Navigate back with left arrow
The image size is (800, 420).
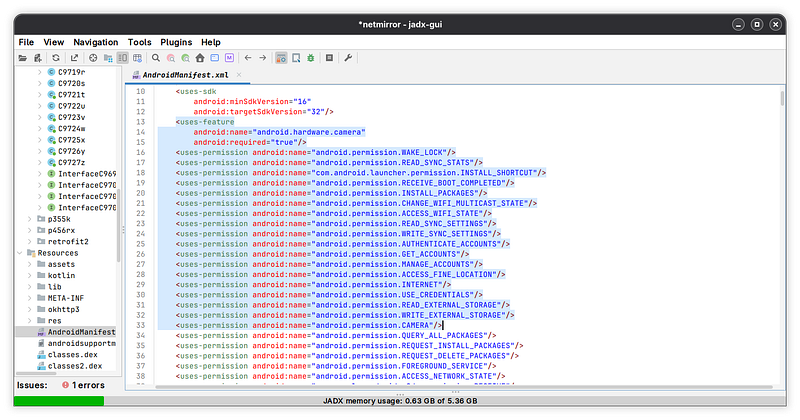248,58
